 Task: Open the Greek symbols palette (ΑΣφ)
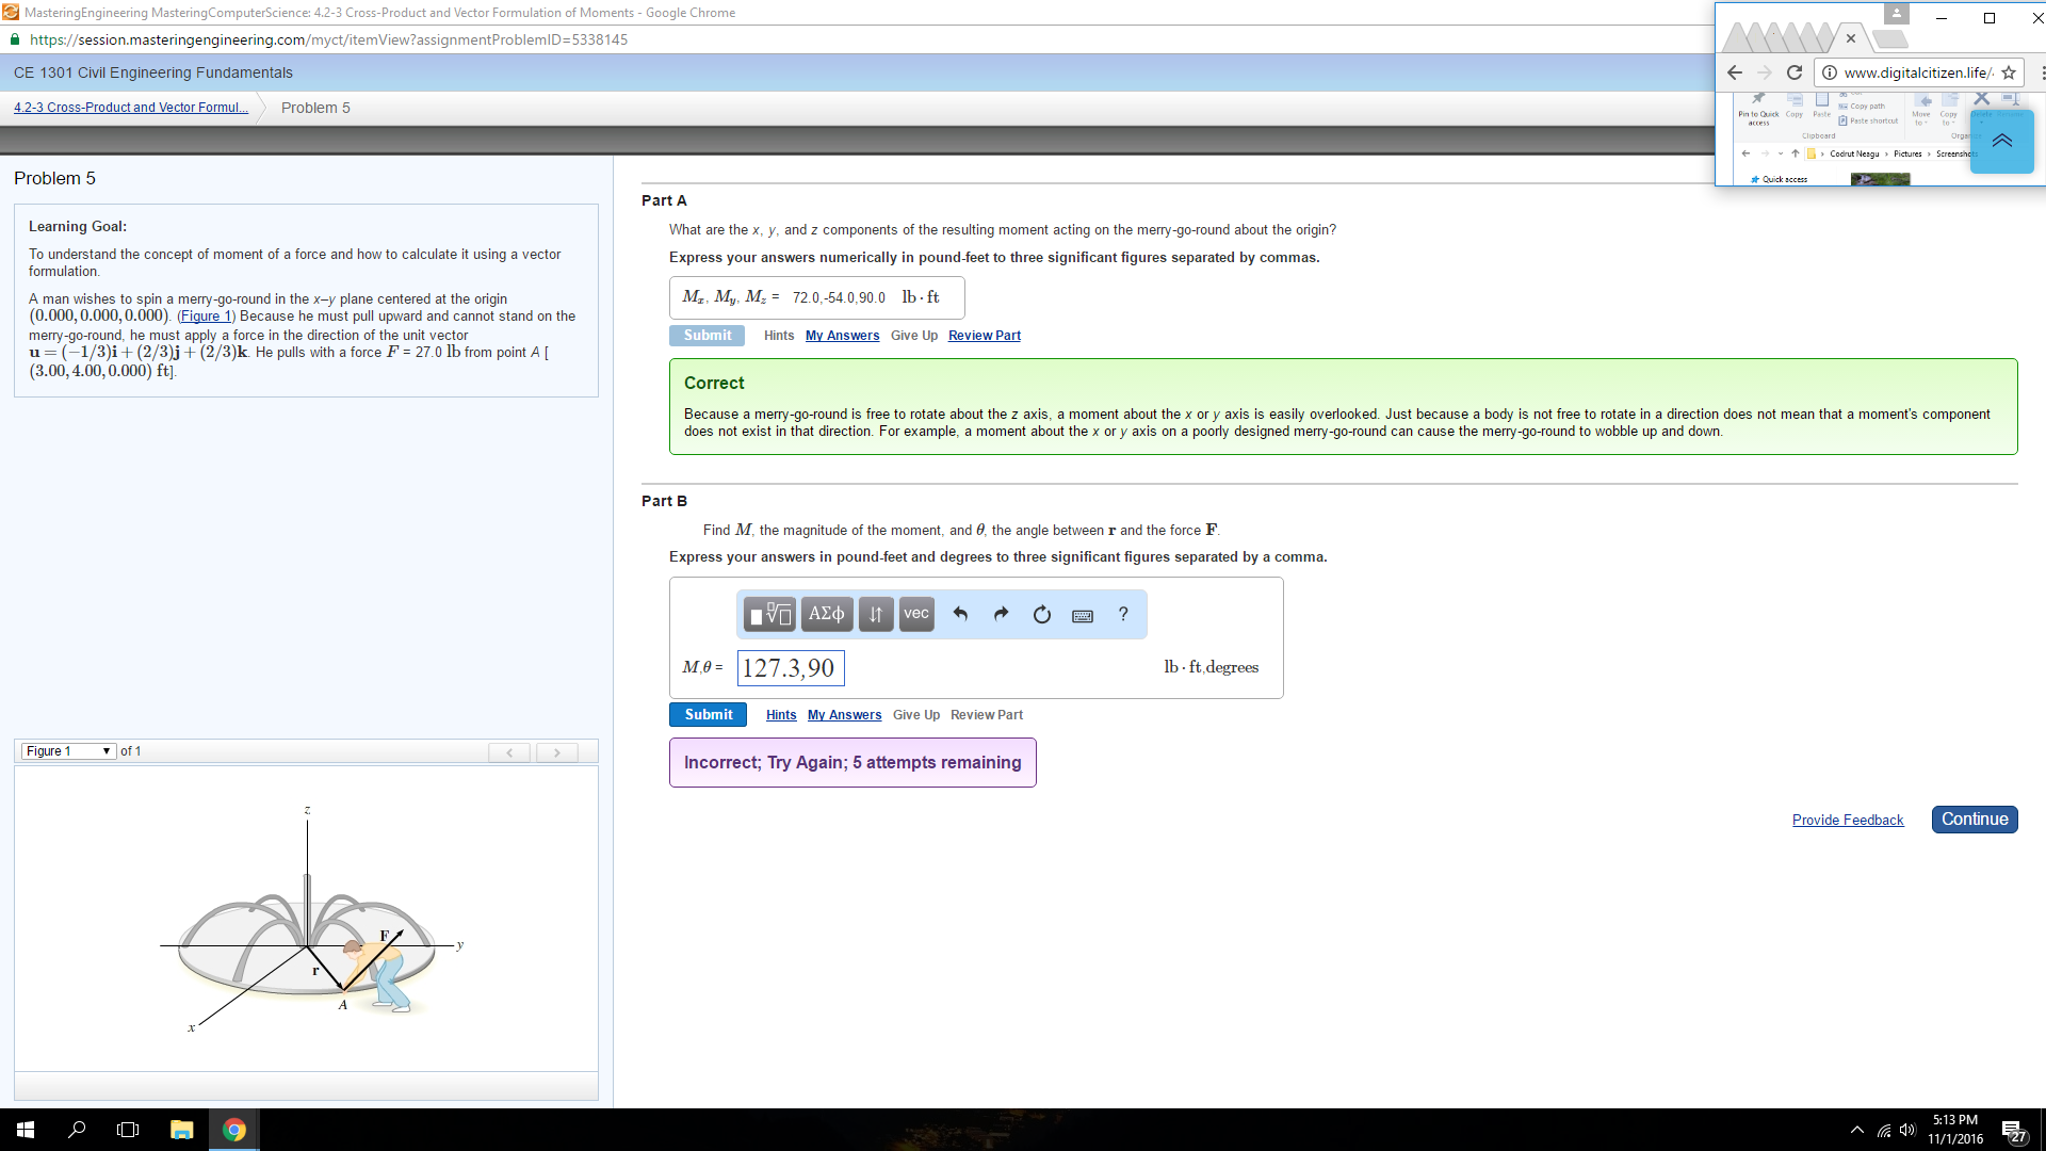826,614
